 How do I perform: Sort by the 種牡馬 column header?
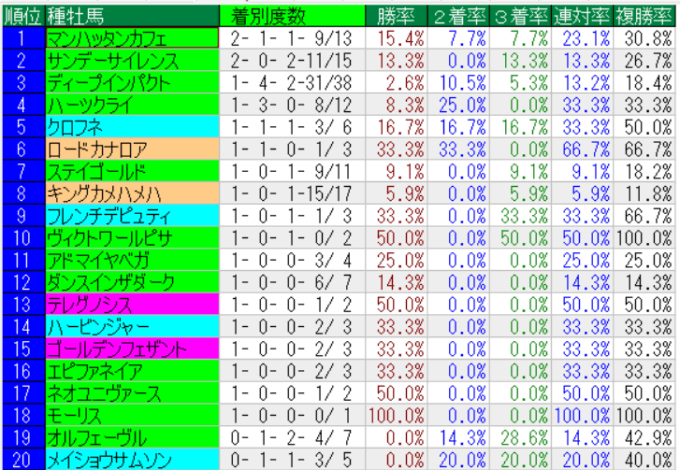pyautogui.click(x=132, y=16)
